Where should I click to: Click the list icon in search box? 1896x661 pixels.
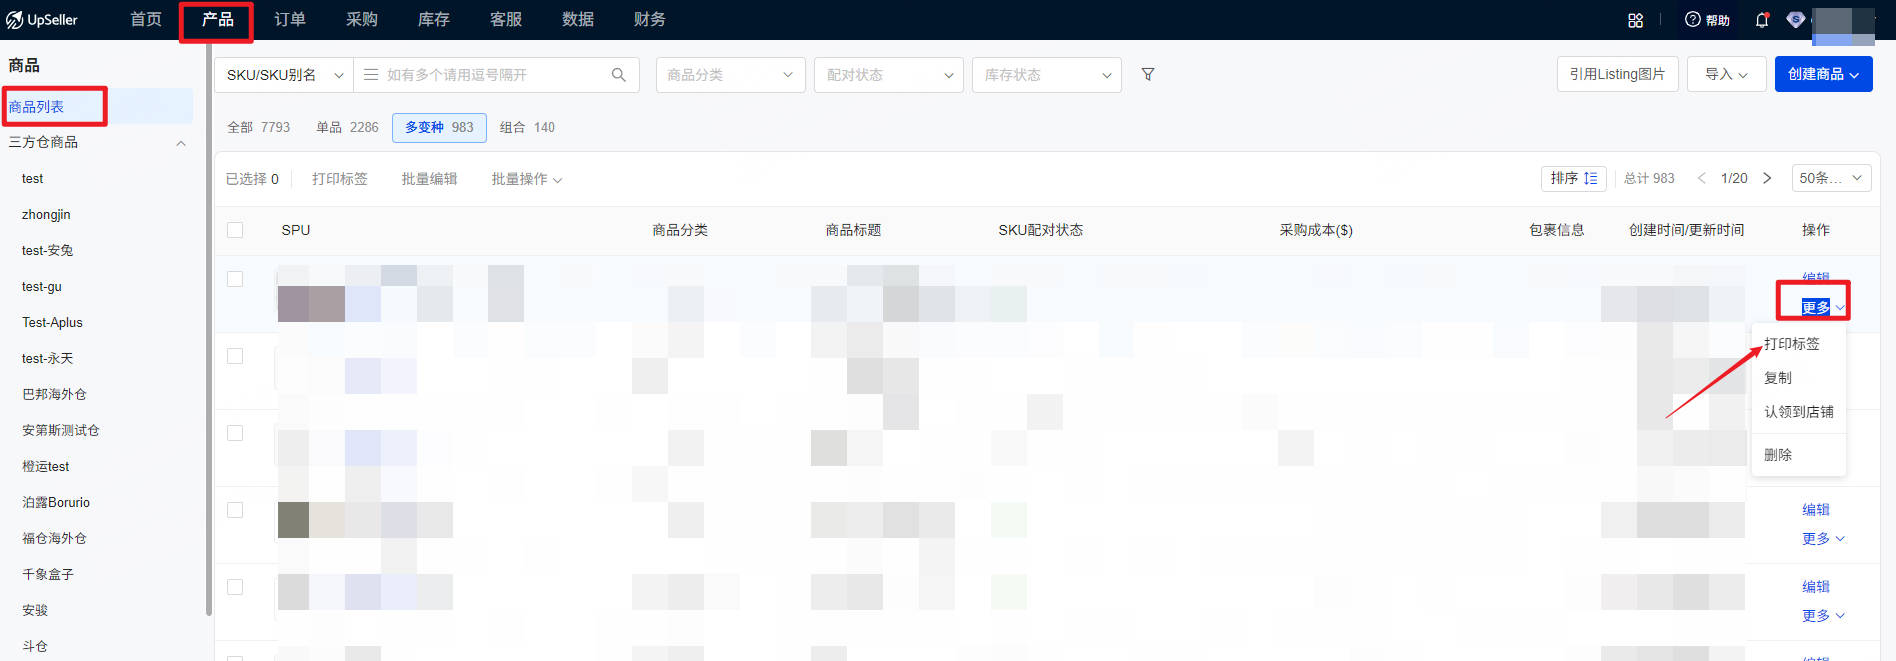(371, 75)
